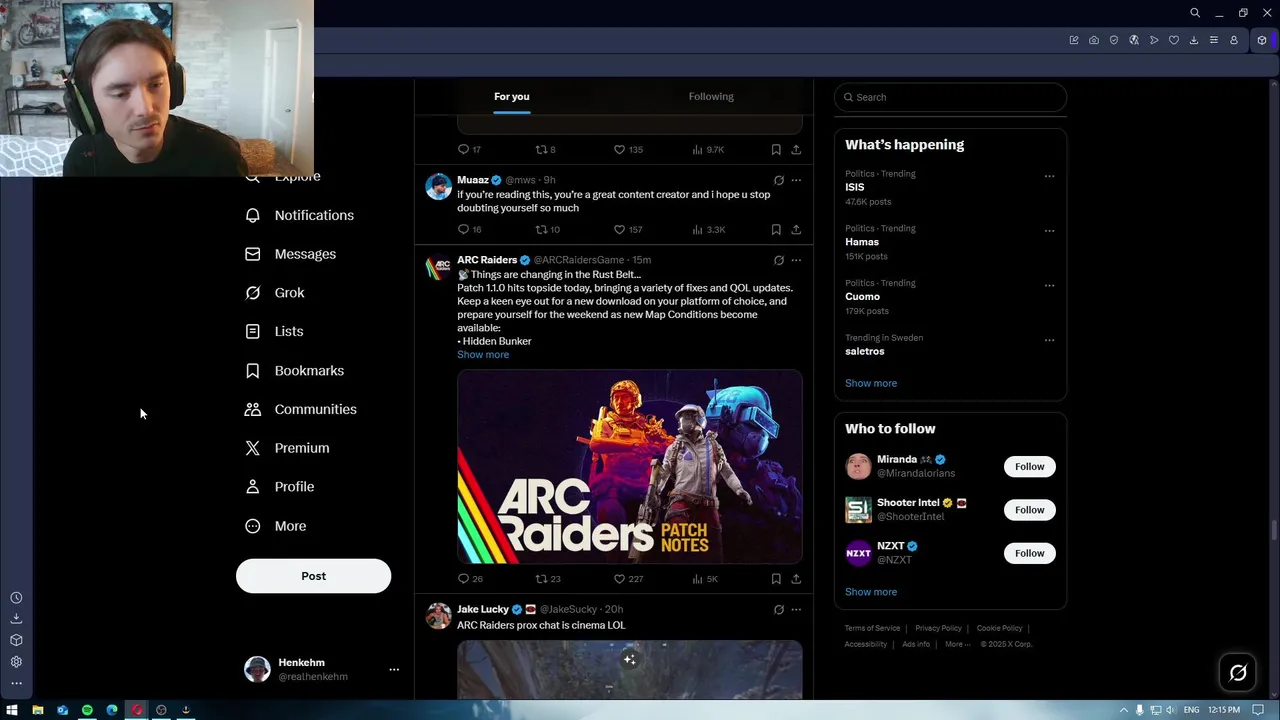Follow NZXT
Image resolution: width=1280 pixels, height=720 pixels.
click(1029, 553)
